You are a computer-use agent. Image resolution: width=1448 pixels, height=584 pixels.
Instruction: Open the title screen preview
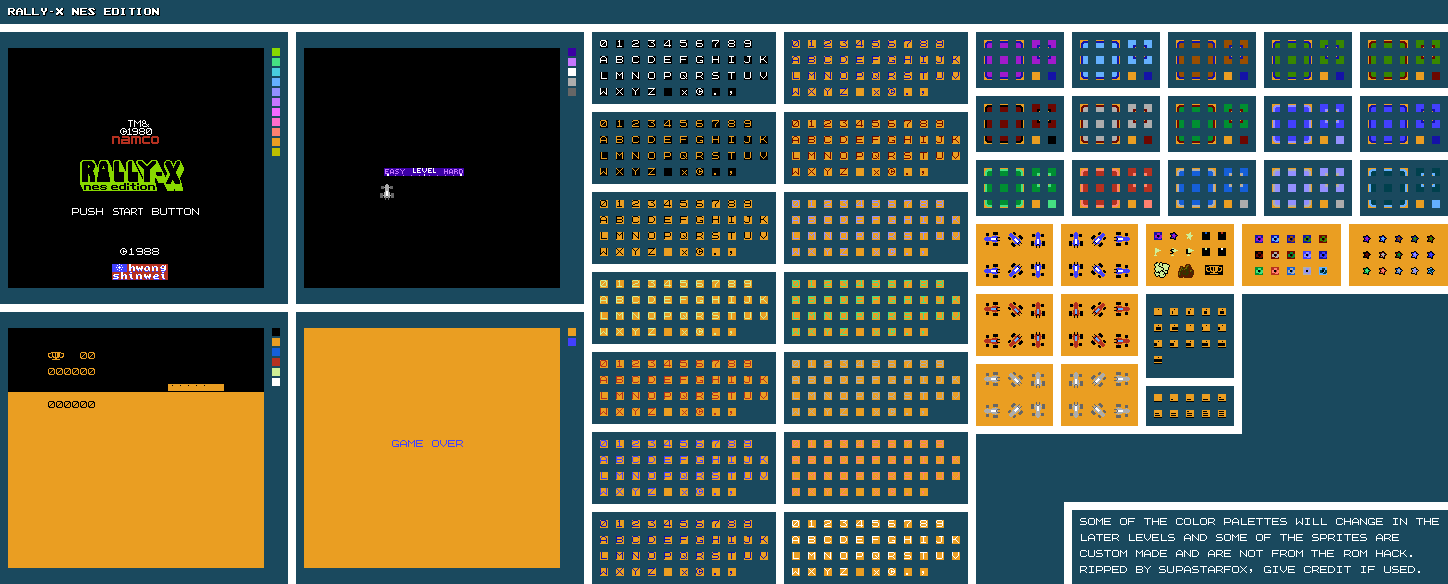pos(136,168)
